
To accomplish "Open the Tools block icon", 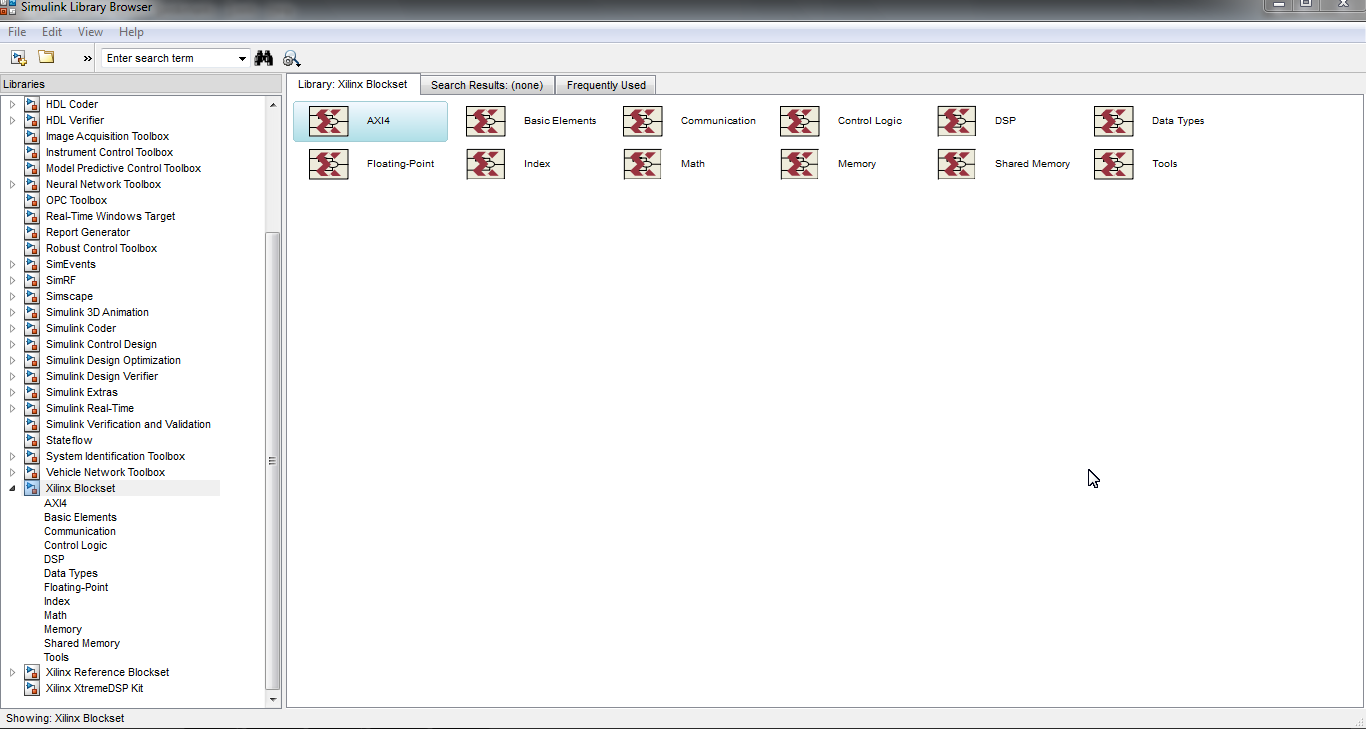I will pos(1113,164).
